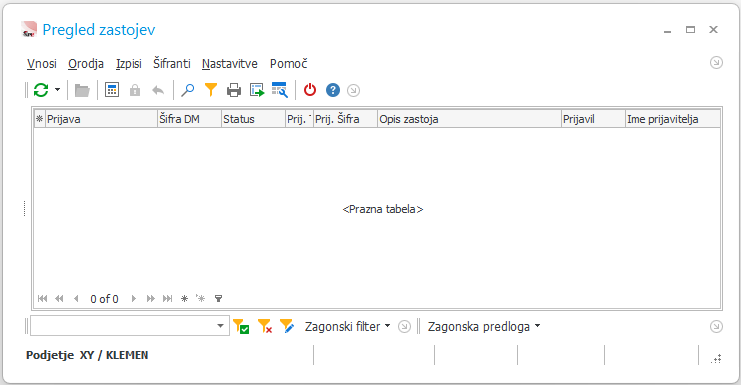Sort by Status column header
Screen dimensions: 741x385
pyautogui.click(x=254, y=119)
